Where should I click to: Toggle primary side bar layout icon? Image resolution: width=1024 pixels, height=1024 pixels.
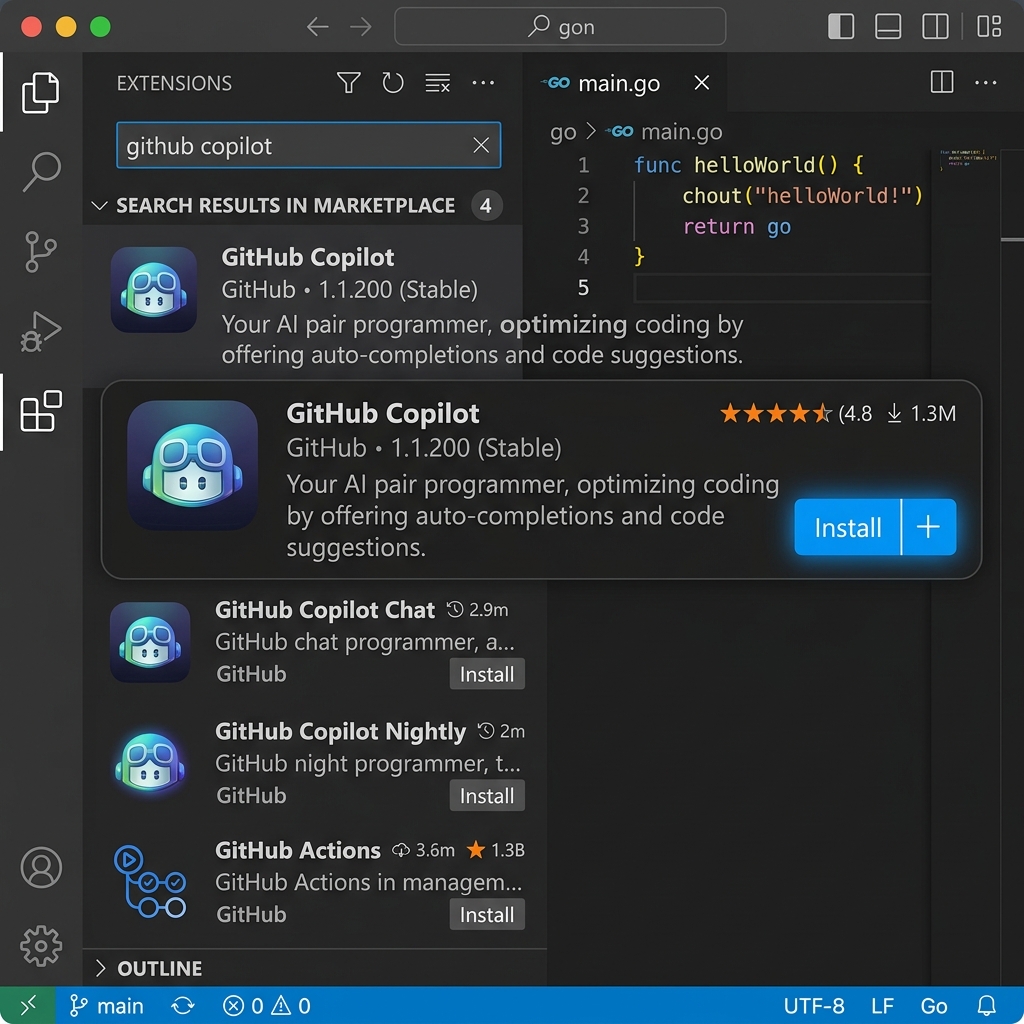point(840,27)
